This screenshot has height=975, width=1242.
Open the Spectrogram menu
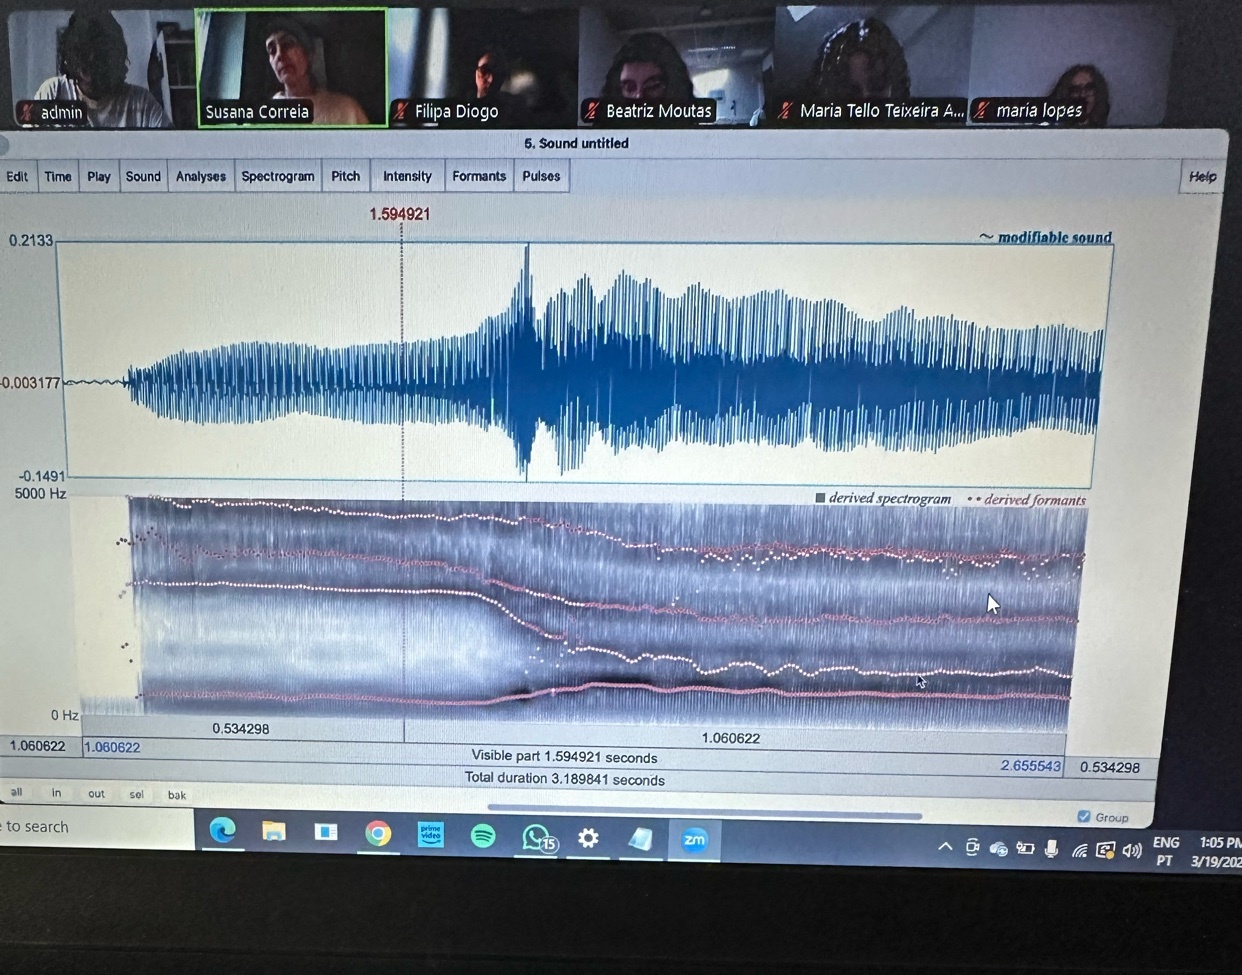coord(278,177)
